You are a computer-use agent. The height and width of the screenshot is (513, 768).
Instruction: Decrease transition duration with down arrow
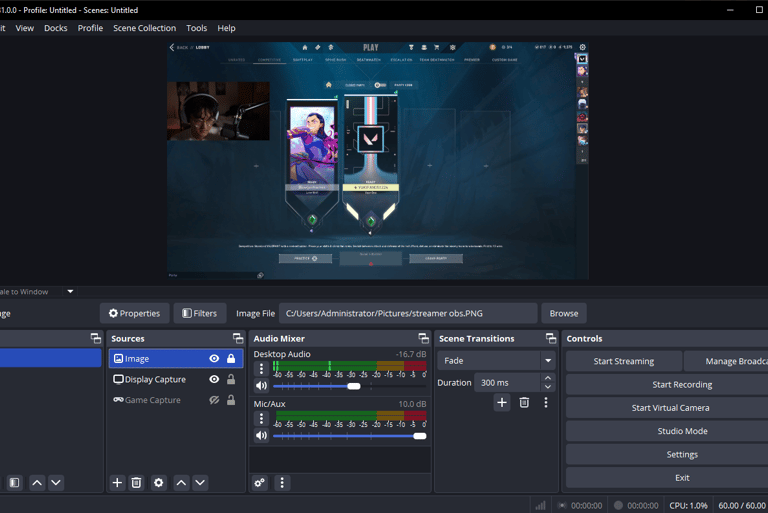(x=548, y=387)
